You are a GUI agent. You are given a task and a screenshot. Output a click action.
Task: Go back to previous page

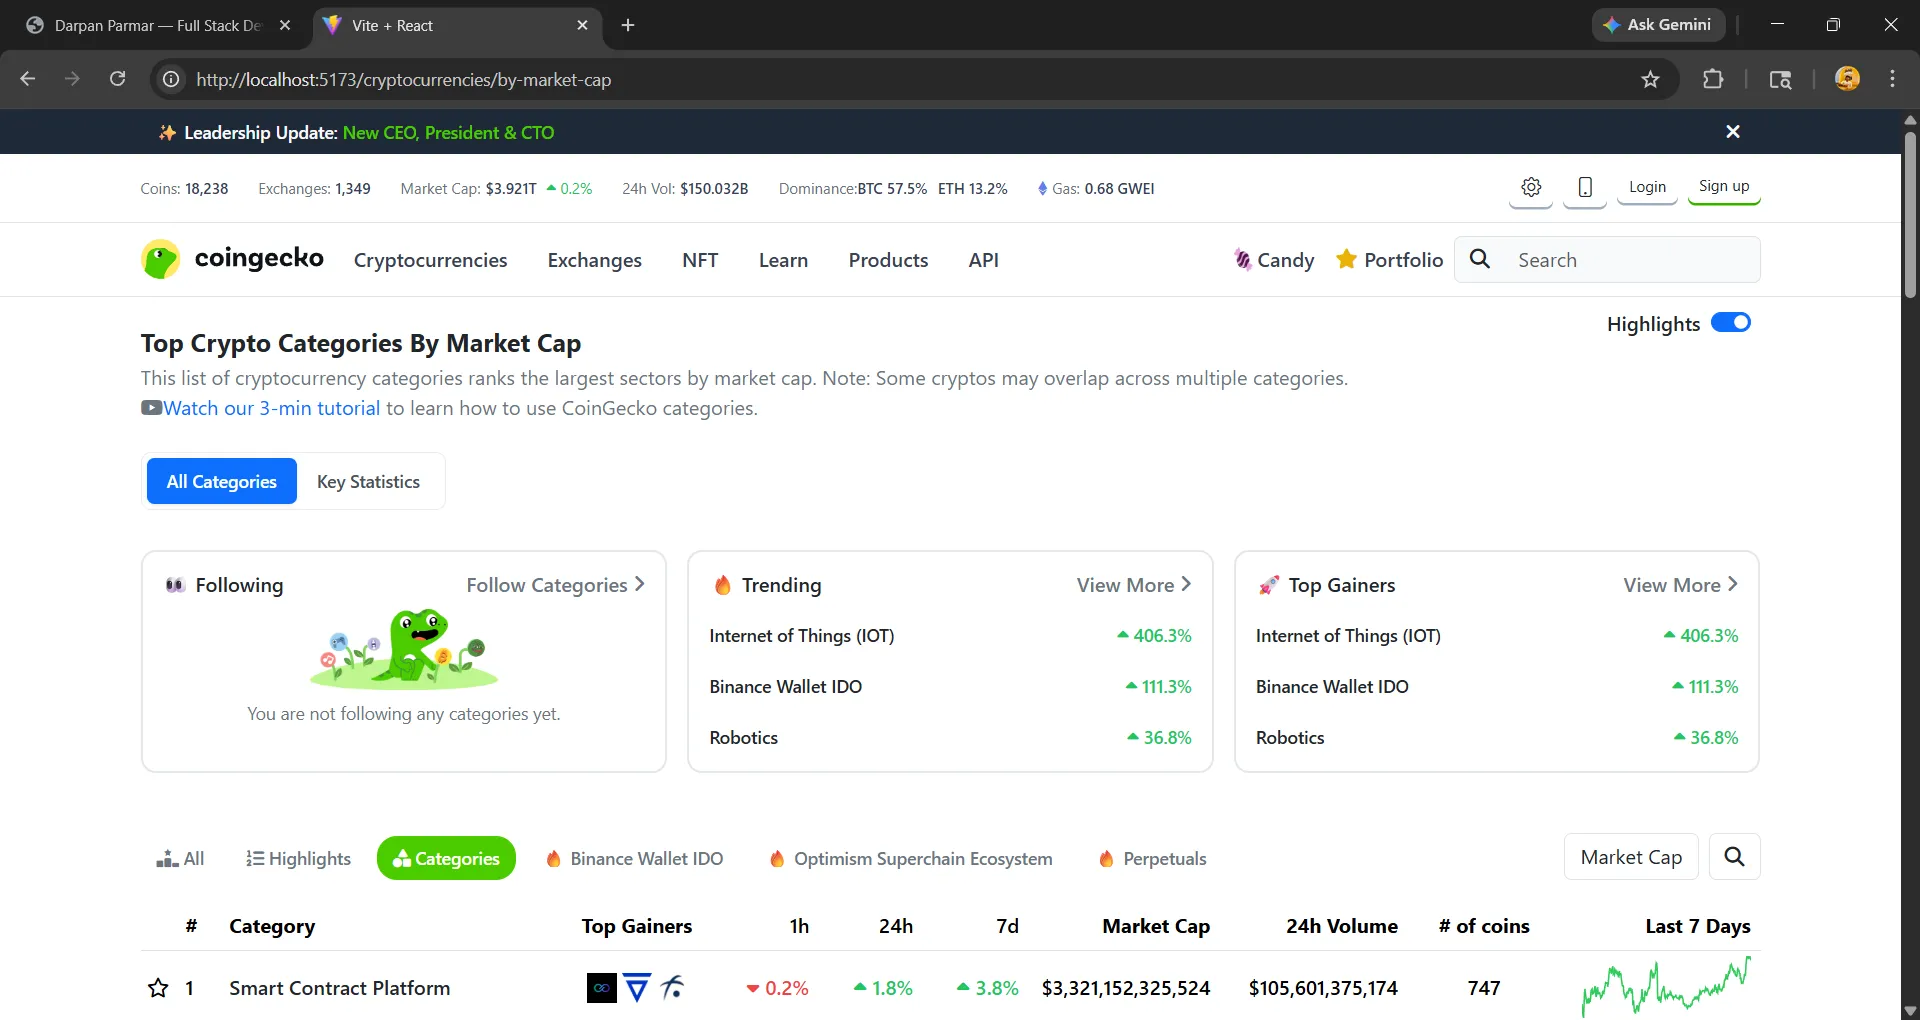28,79
